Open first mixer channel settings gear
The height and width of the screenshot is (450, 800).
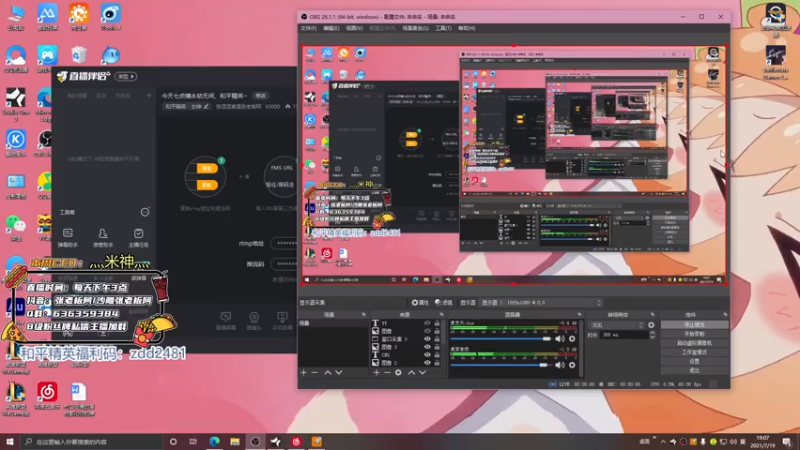point(572,339)
